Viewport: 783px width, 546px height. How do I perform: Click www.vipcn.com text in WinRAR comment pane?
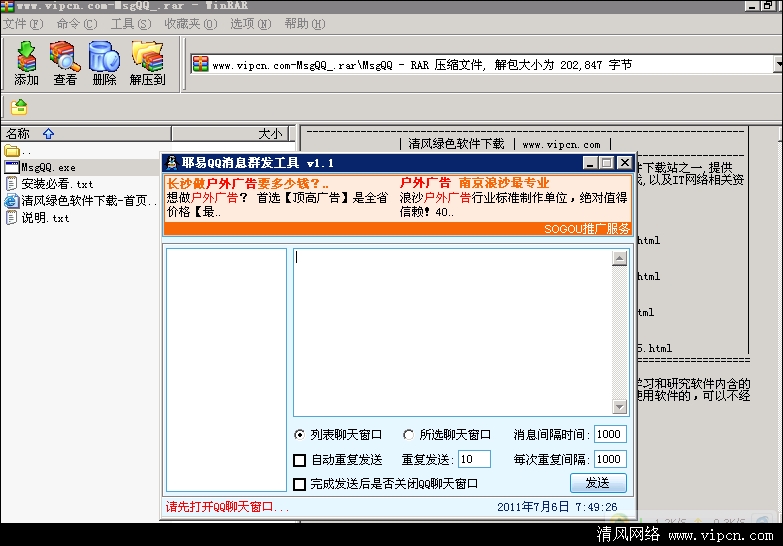(x=561, y=144)
